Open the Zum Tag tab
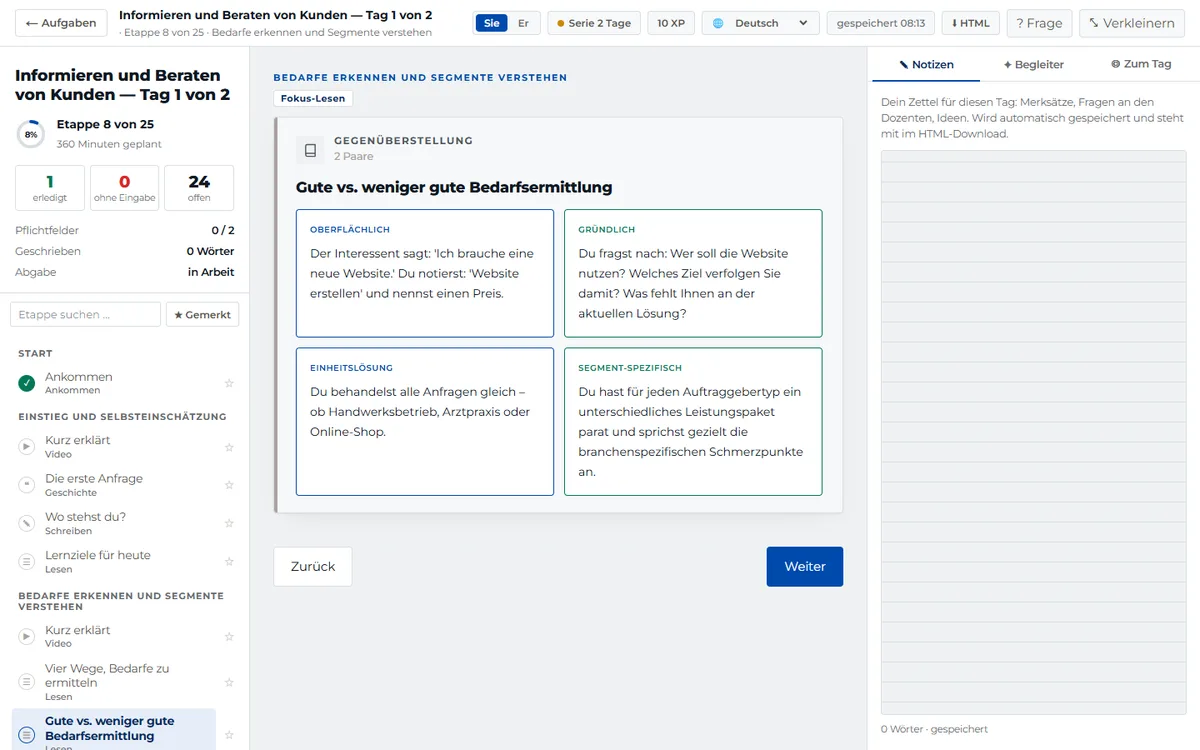This screenshot has width=1200, height=750. (x=1141, y=64)
